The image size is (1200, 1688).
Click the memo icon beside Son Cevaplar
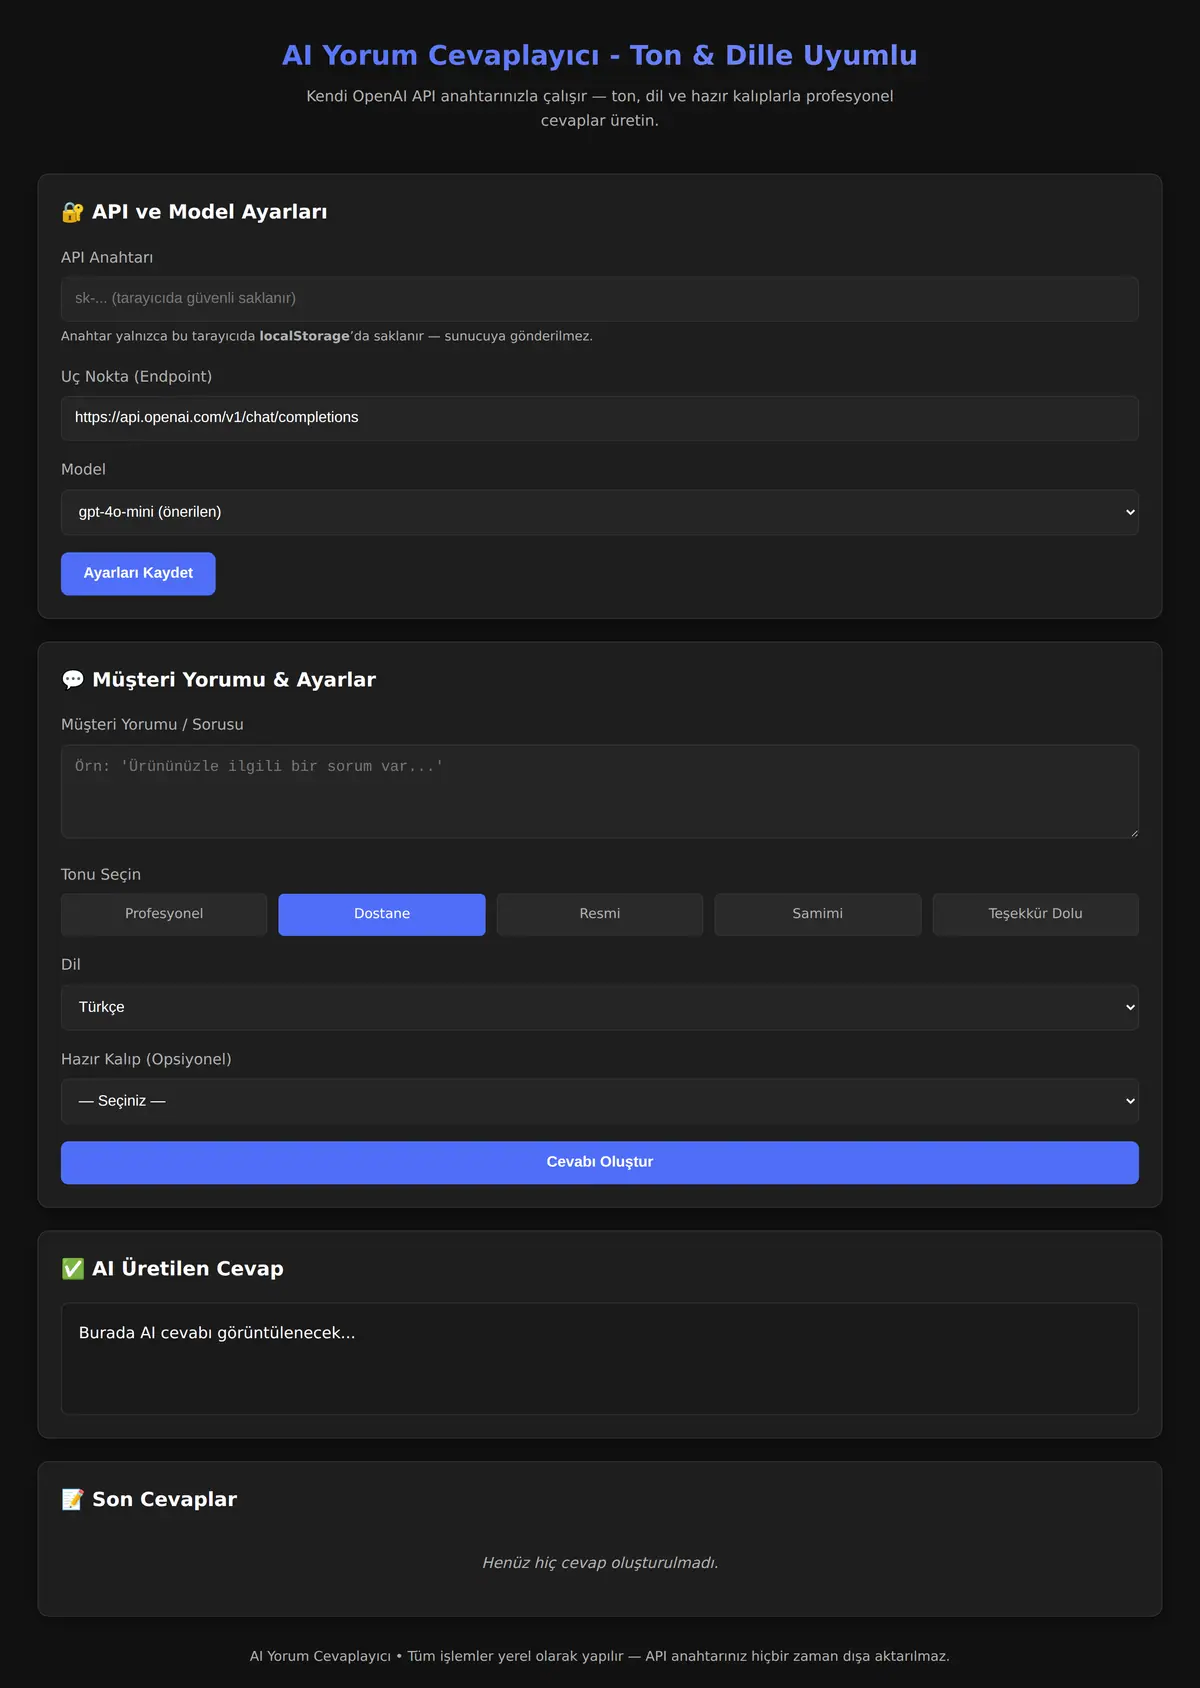72,1500
